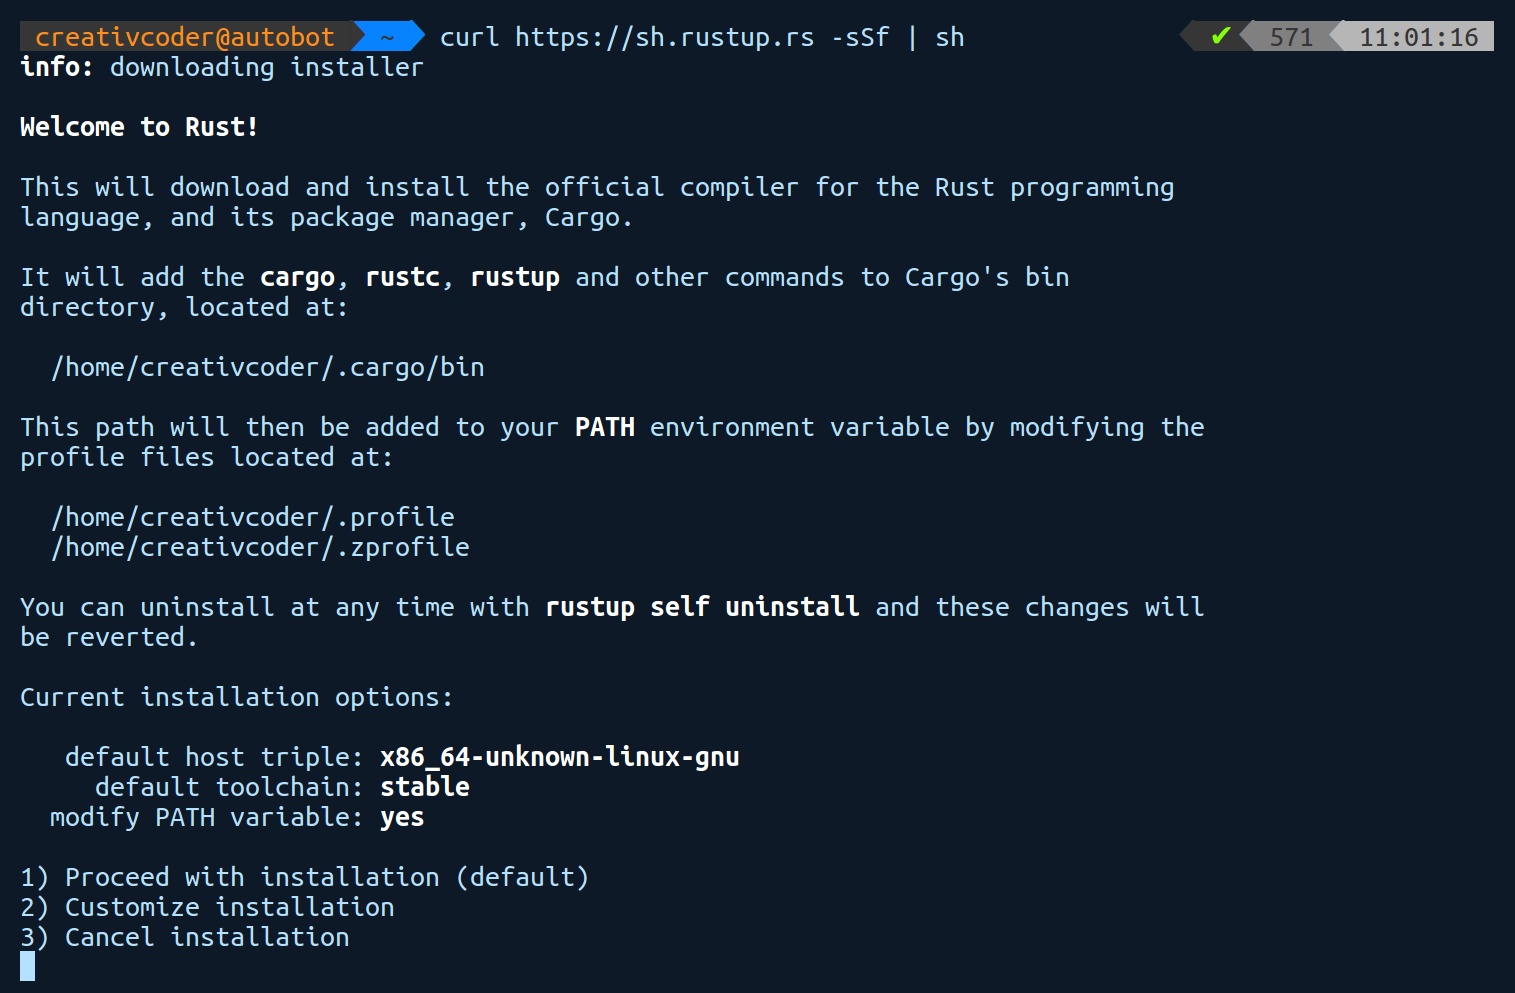Click the 11:01:16 clock segment
Image resolution: width=1515 pixels, height=993 pixels.
[x=1418, y=37]
